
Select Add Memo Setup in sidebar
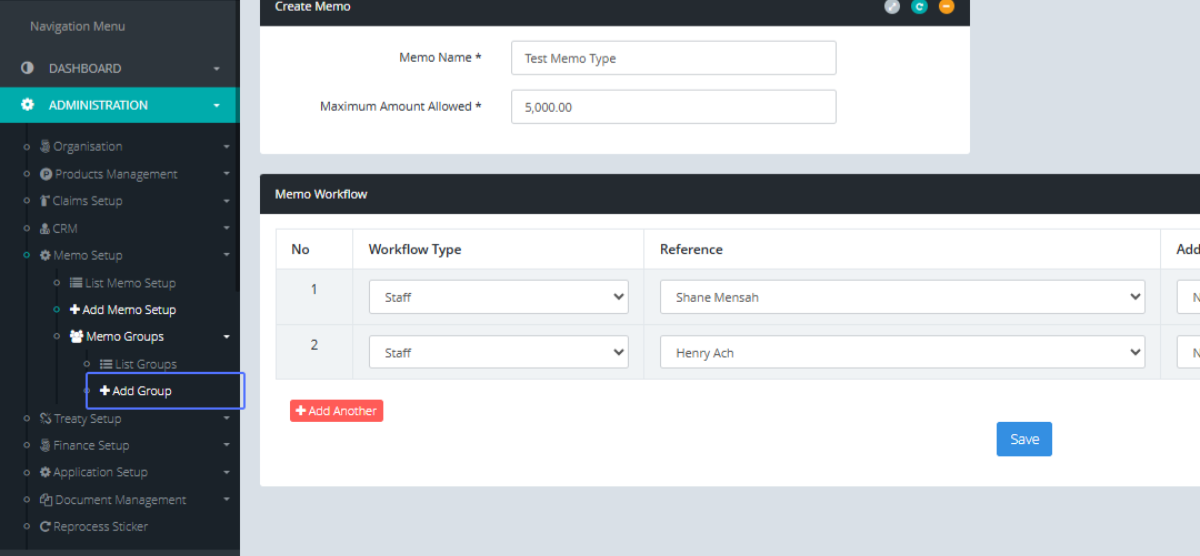[129, 310]
